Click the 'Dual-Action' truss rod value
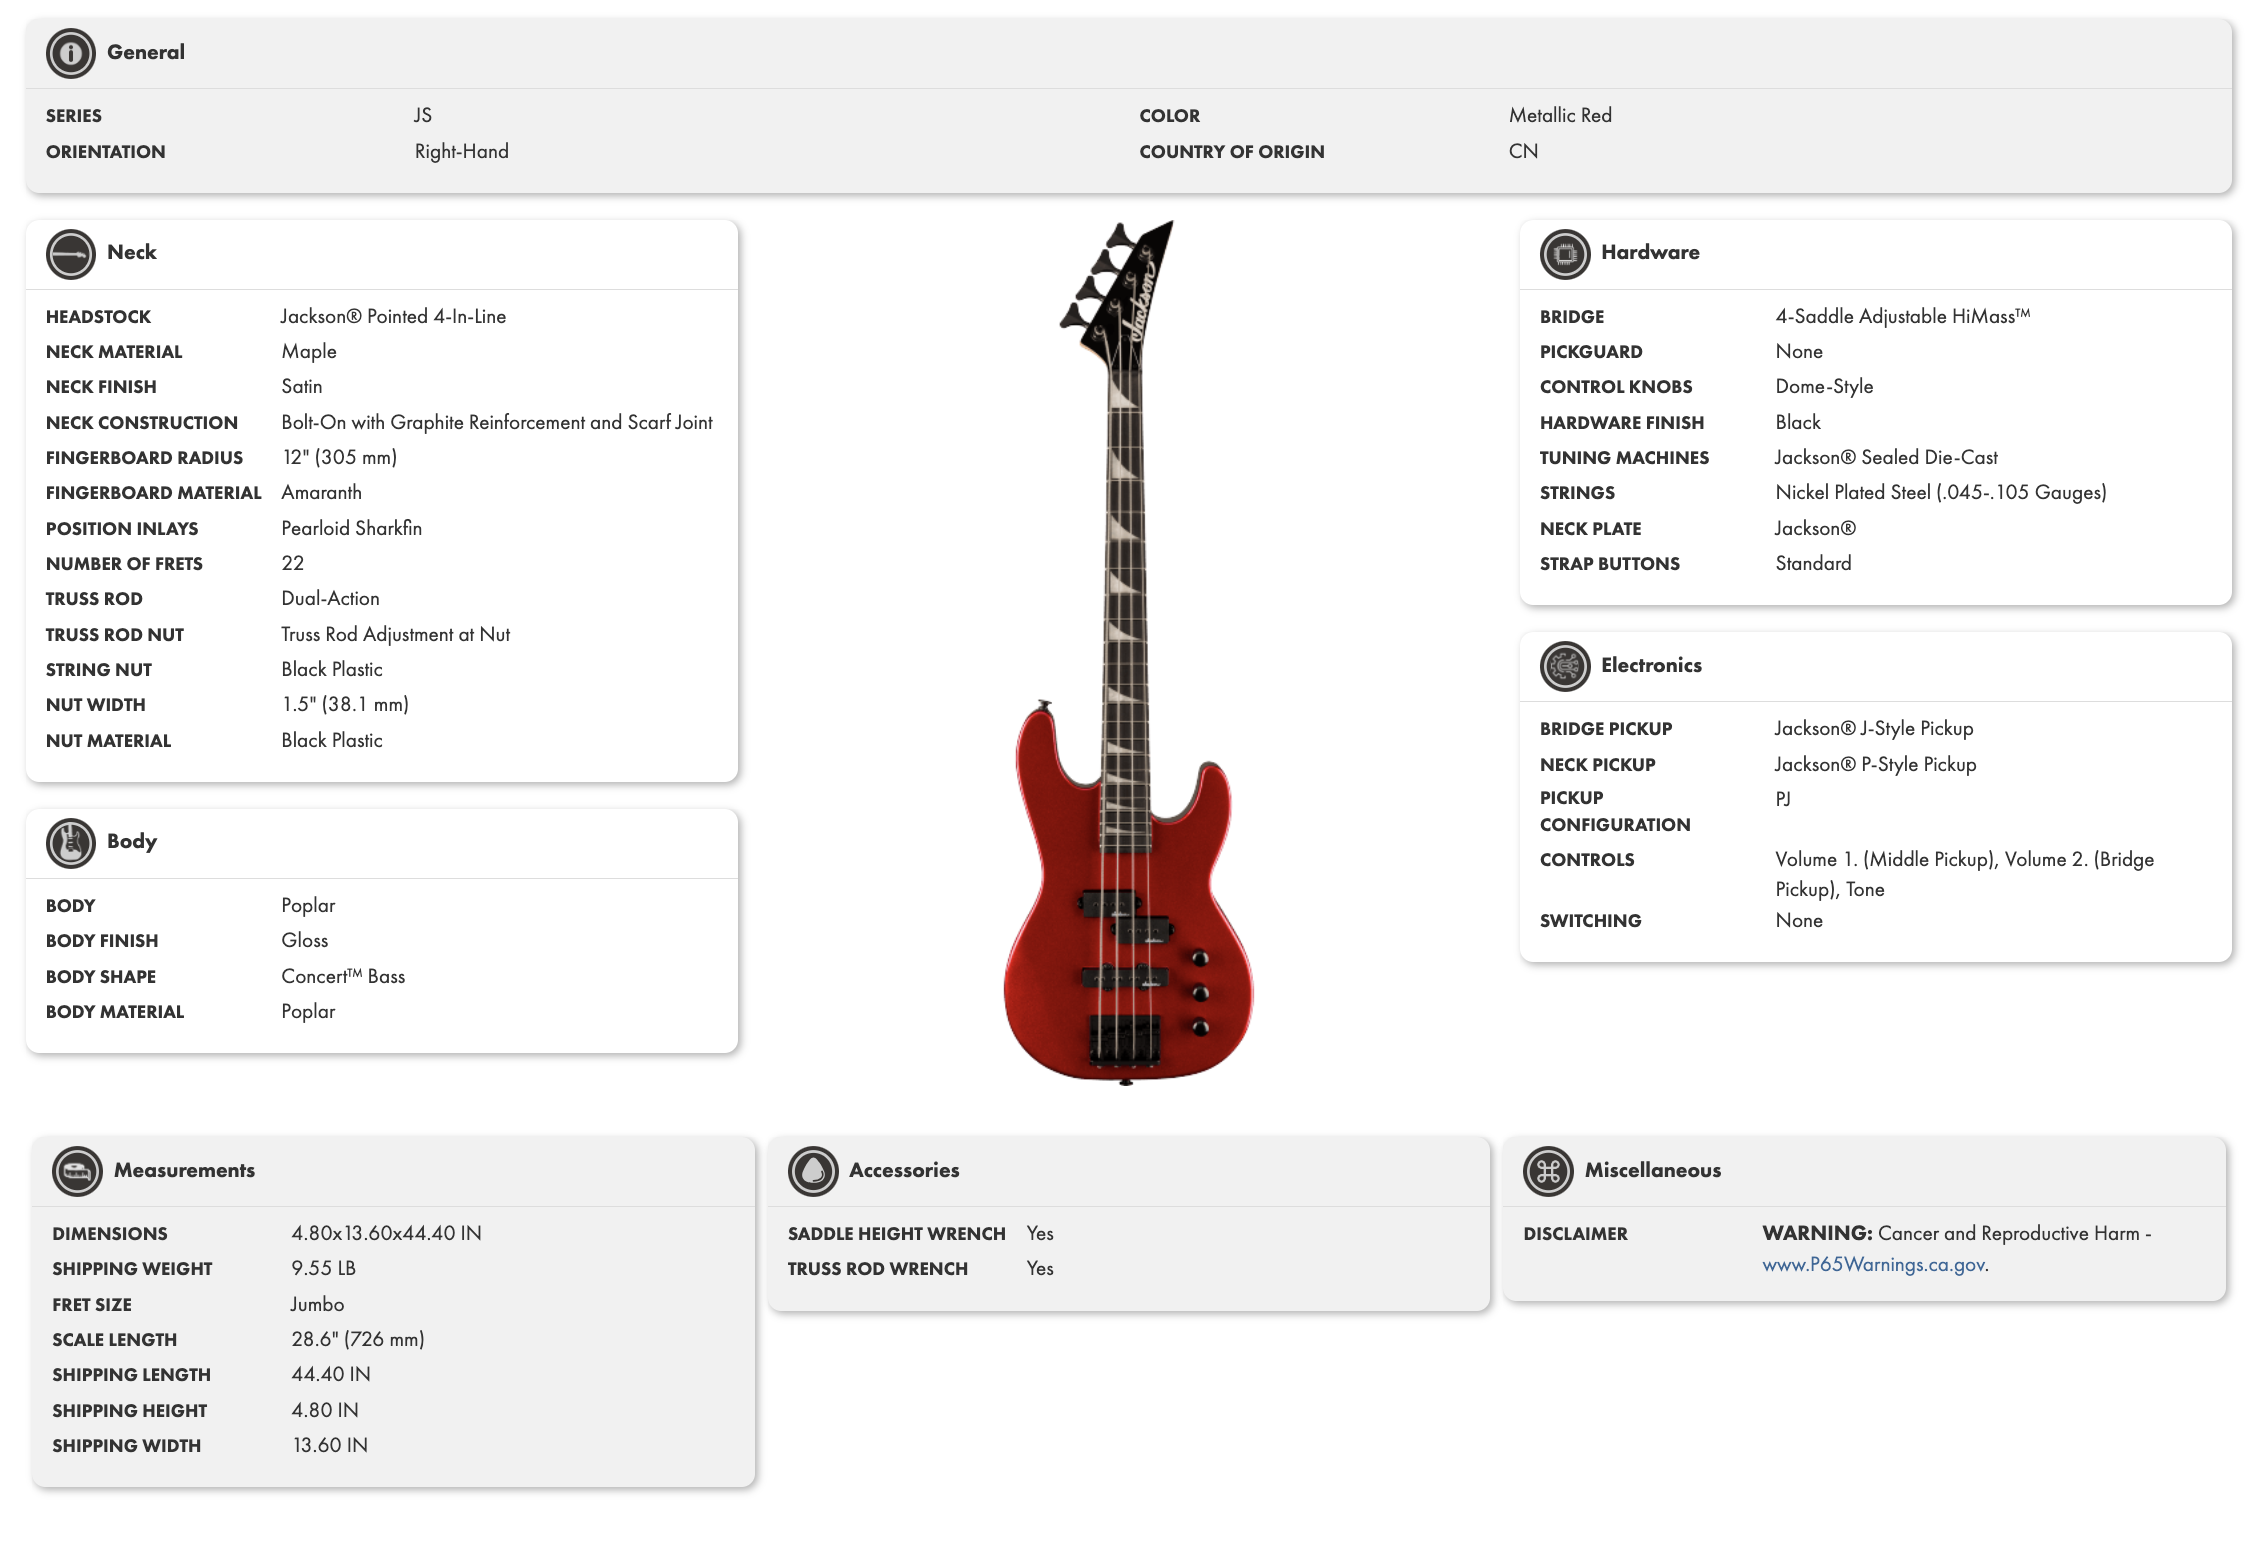 point(331,598)
